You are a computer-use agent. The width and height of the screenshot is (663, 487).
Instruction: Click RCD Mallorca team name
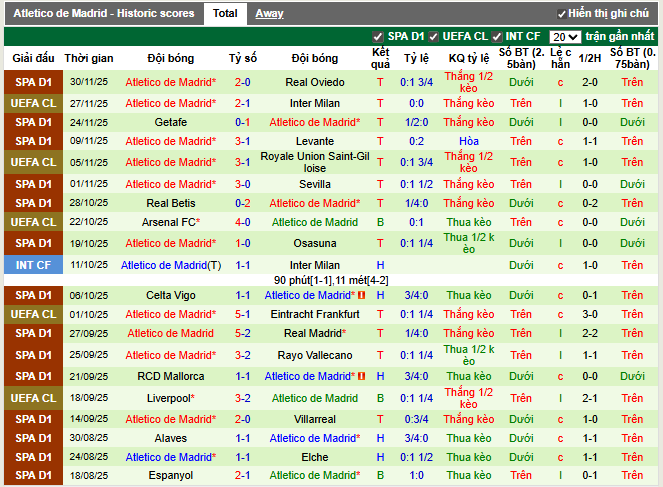click(171, 376)
